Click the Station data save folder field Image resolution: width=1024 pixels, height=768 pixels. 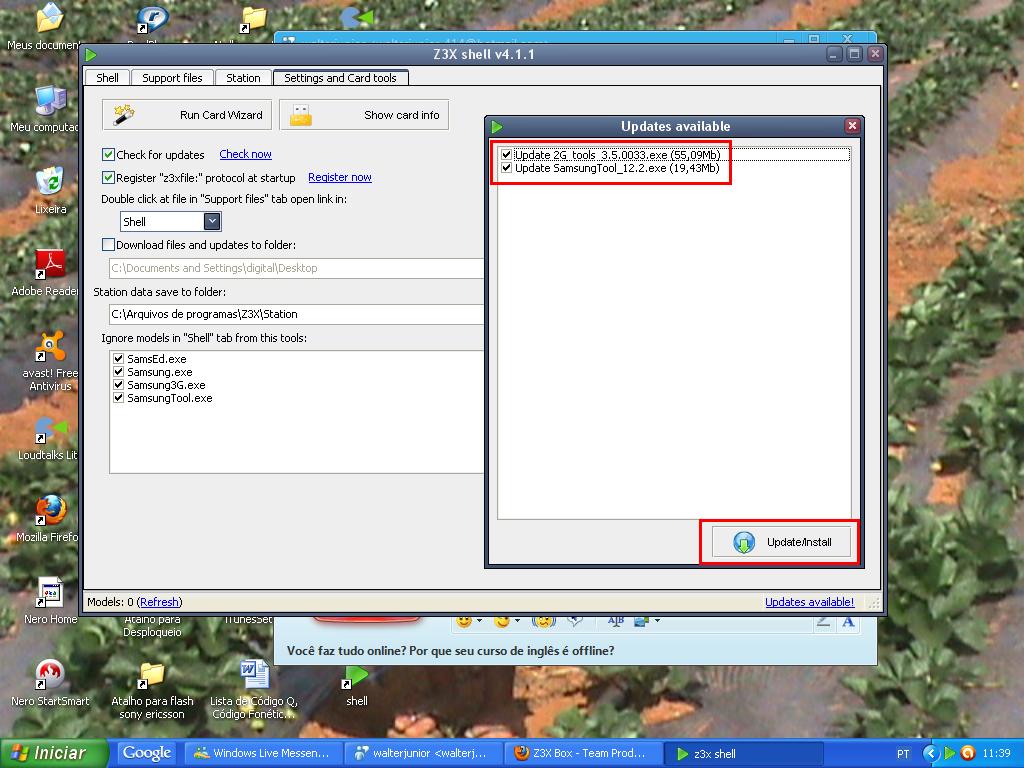[x=296, y=314]
